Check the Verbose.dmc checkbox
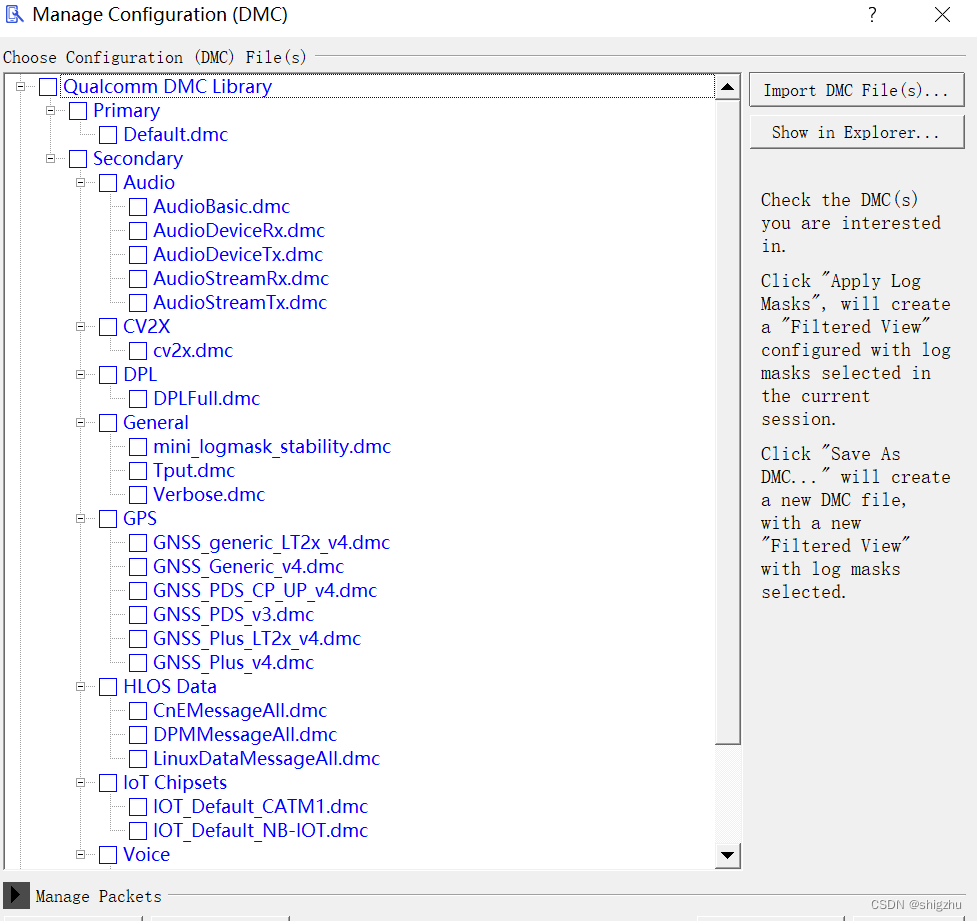The height and width of the screenshot is (921, 977). [138, 495]
